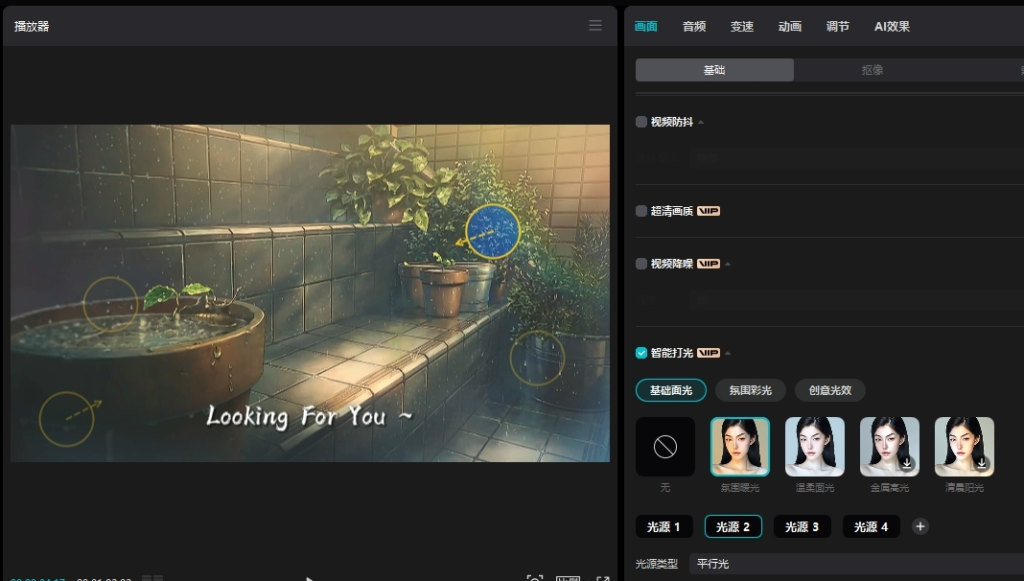Viewport: 1024px width, 581px height.
Task: Click the light circle above the water basin
Action: pos(111,303)
